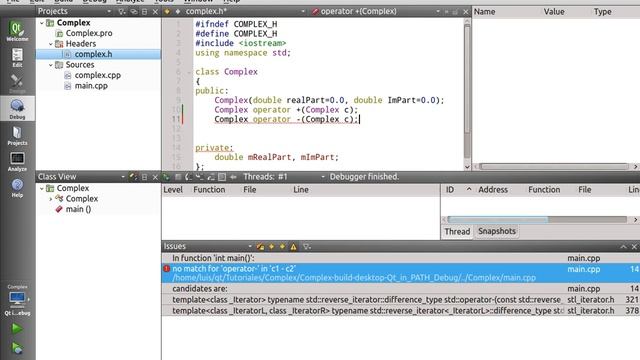
Task: Minimize the Issues output pane
Action: [x=623, y=247]
